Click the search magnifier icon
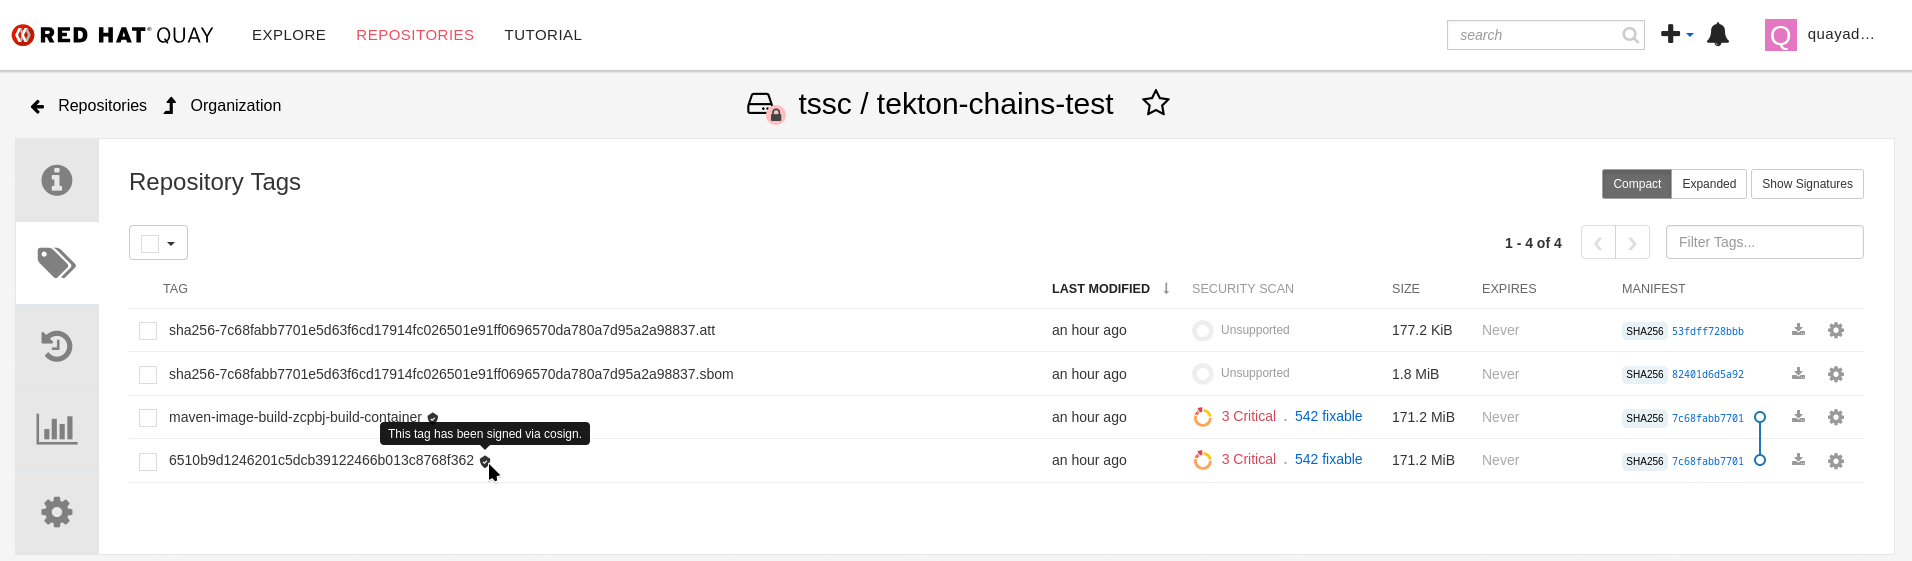 1630,35
